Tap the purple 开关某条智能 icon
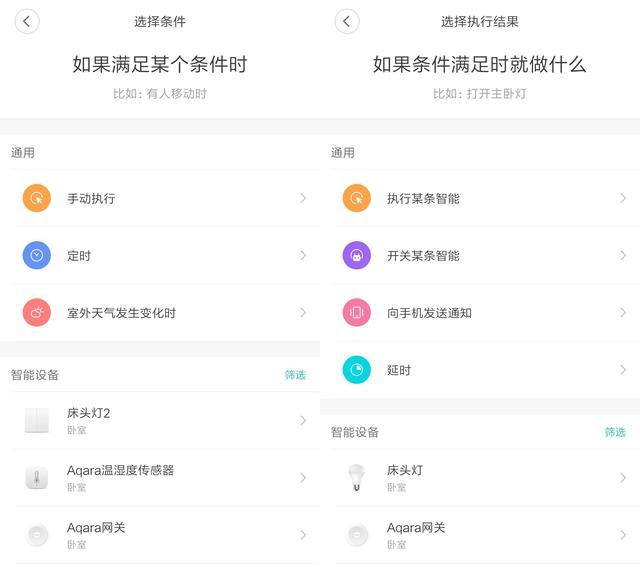 coord(357,255)
